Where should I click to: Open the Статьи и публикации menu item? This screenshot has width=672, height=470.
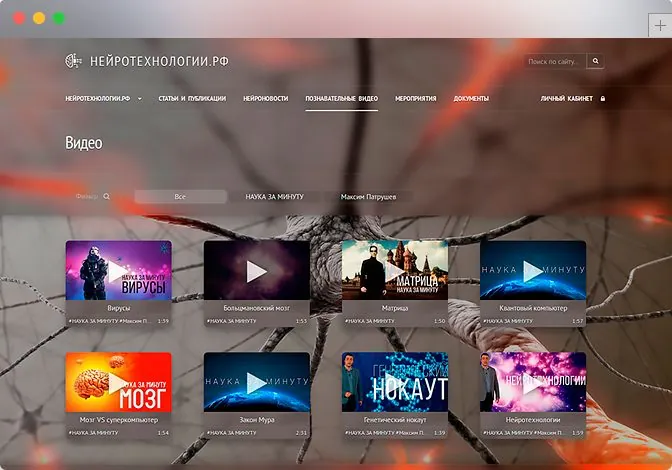tap(192, 99)
